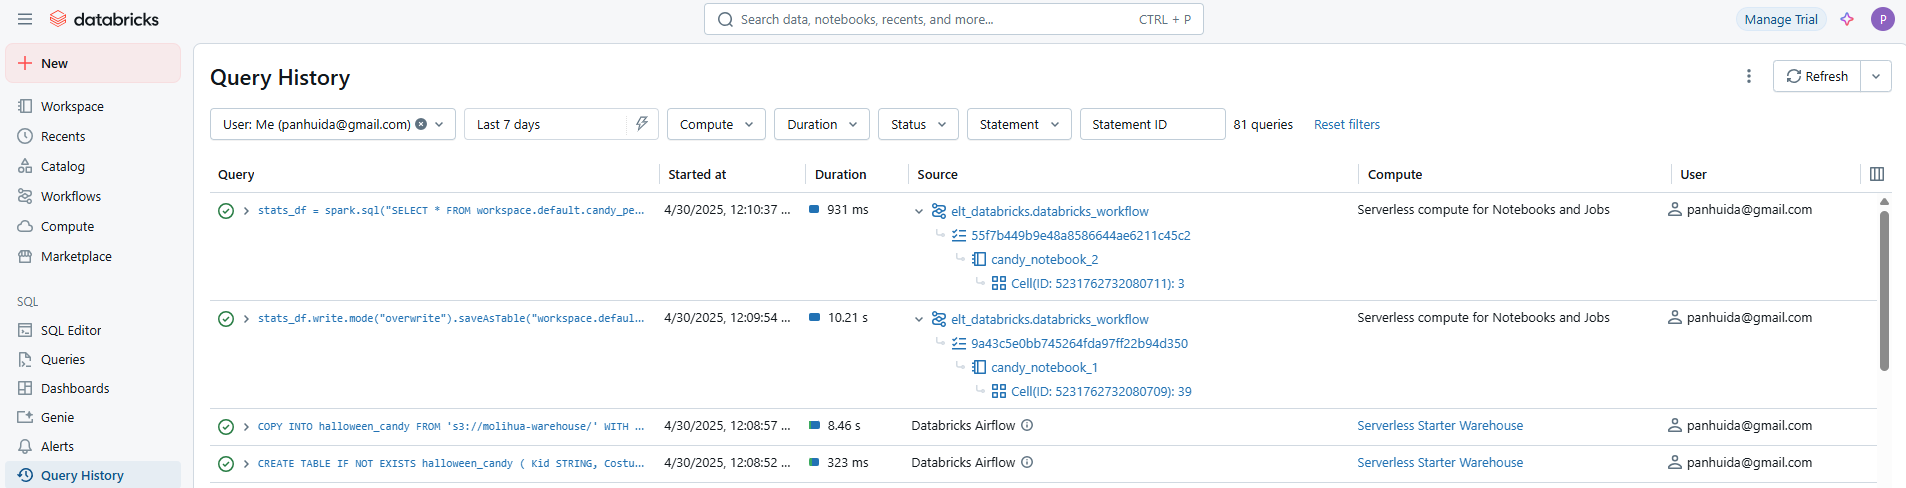1906x488 pixels.
Task: Click success status icon of stats_df.write.mode query
Action: click(x=226, y=319)
